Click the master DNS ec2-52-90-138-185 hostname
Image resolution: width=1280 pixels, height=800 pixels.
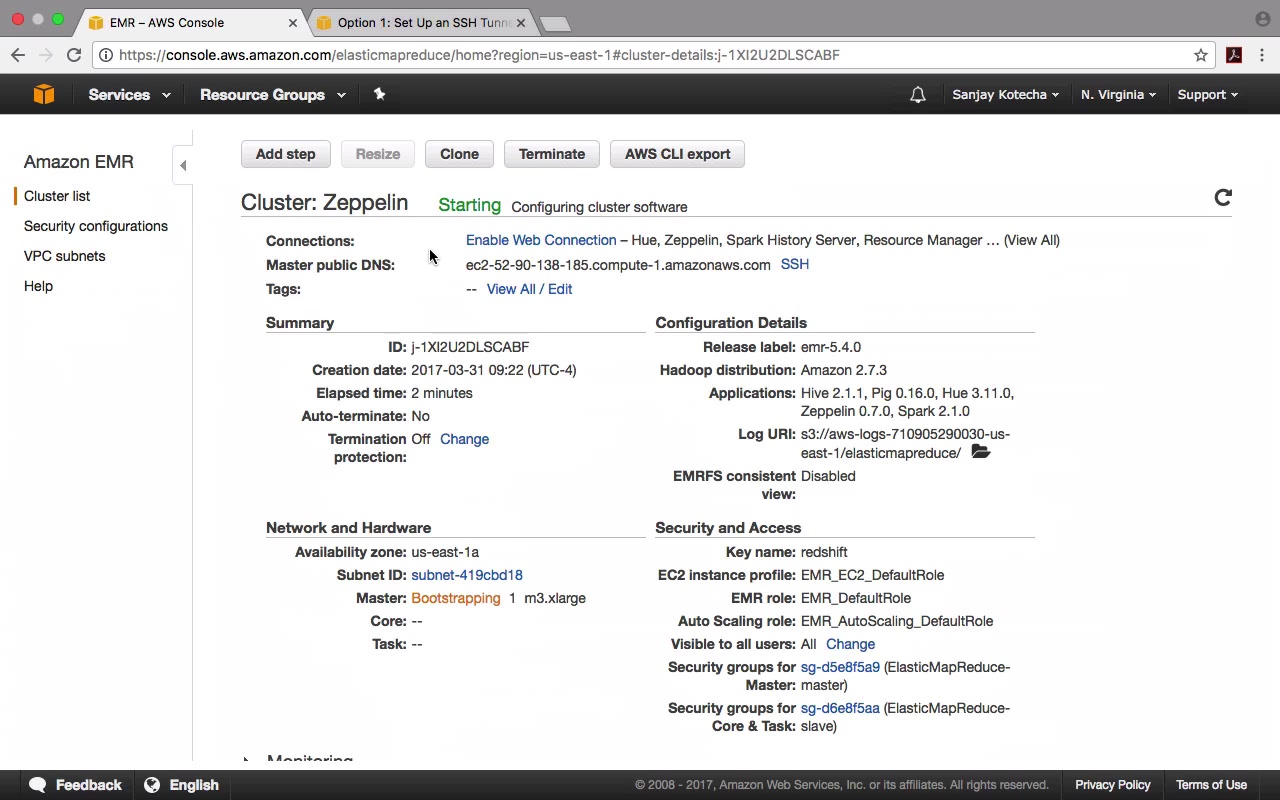point(618,265)
